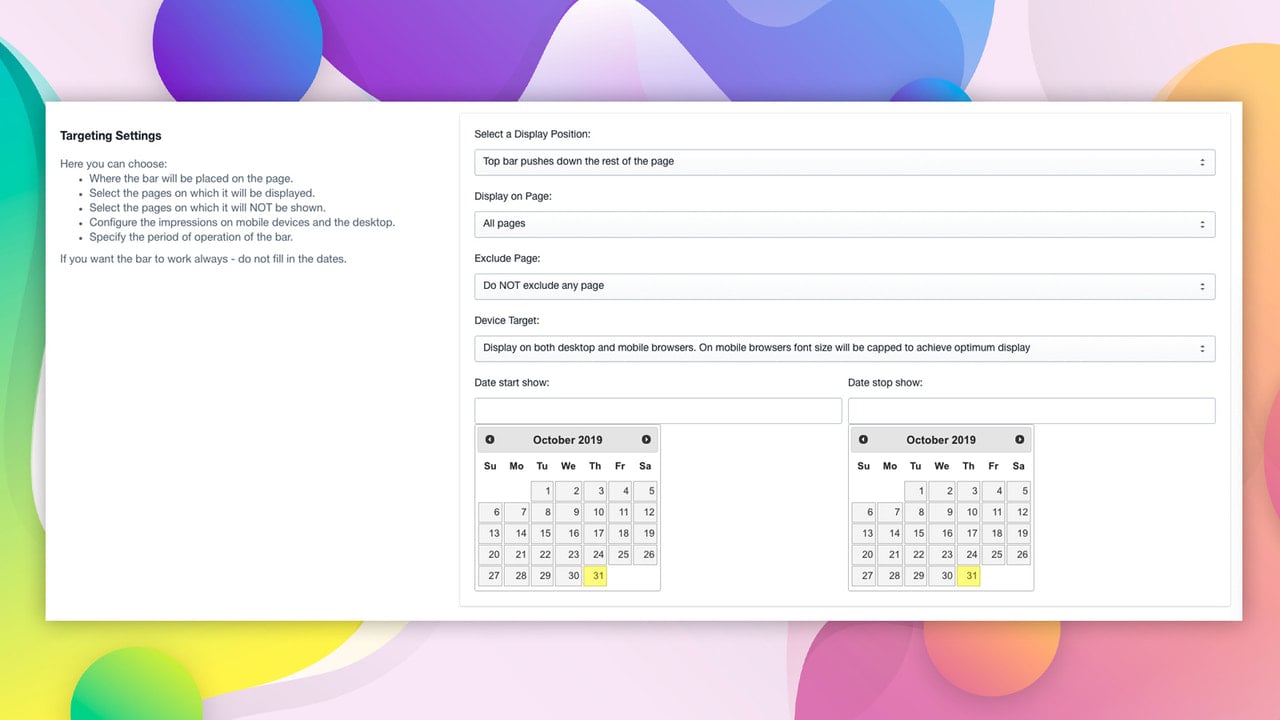Click 'Where the bar will be placed' bullet
The width and height of the screenshot is (1280, 720).
[191, 179]
